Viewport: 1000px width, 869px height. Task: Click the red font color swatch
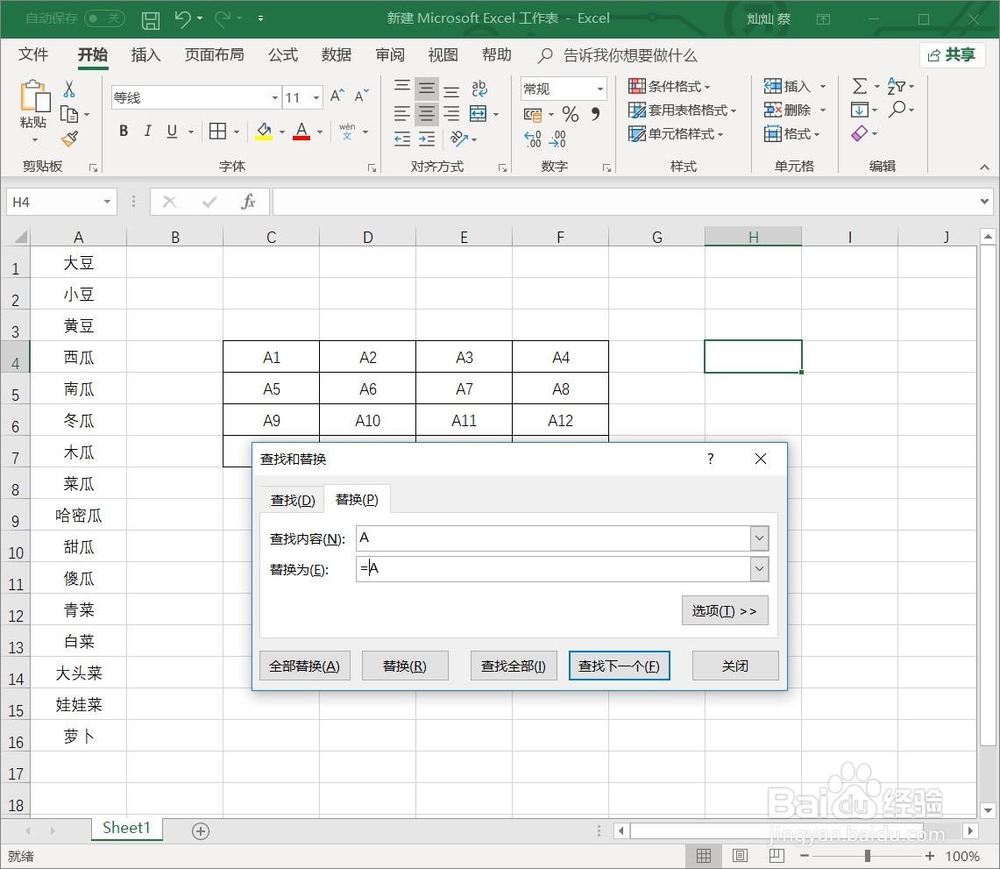(x=302, y=131)
